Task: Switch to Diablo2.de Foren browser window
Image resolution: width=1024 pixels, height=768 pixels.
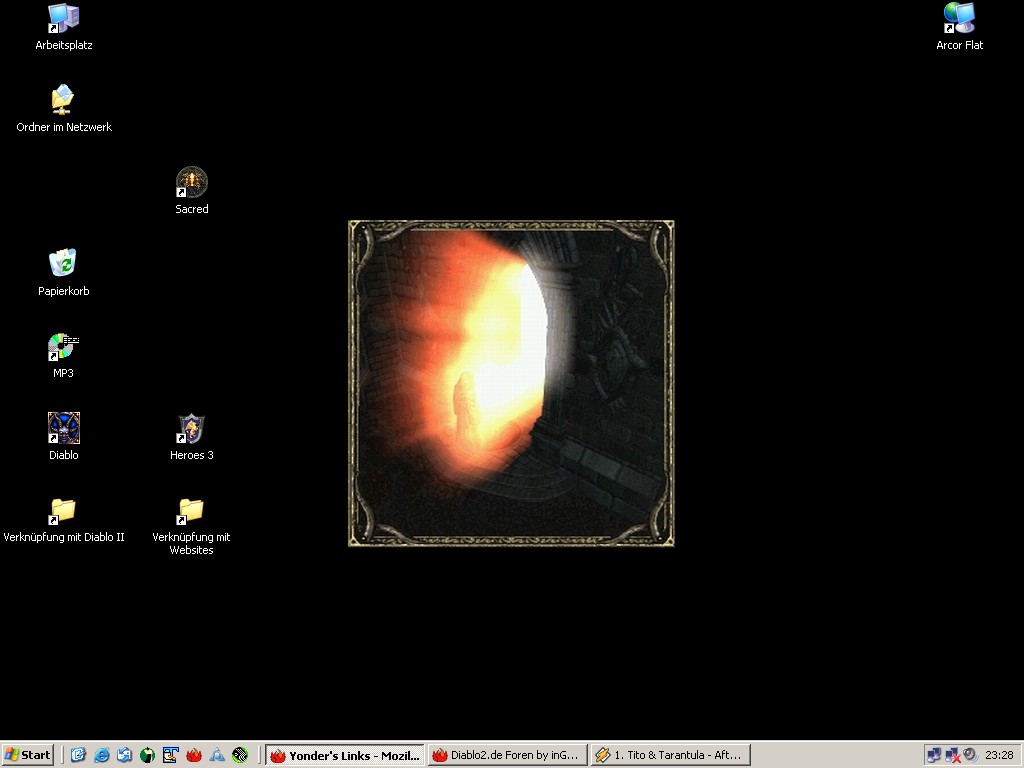Action: [x=507, y=756]
